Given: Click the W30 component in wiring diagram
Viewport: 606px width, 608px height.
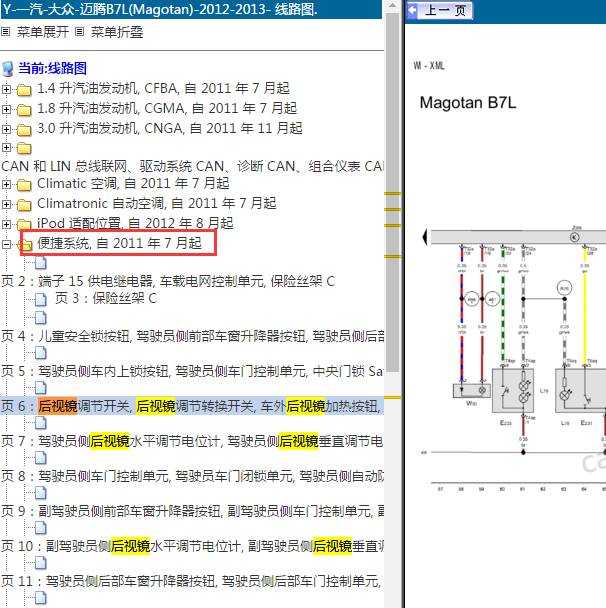Looking at the screenshot, I should [471, 390].
